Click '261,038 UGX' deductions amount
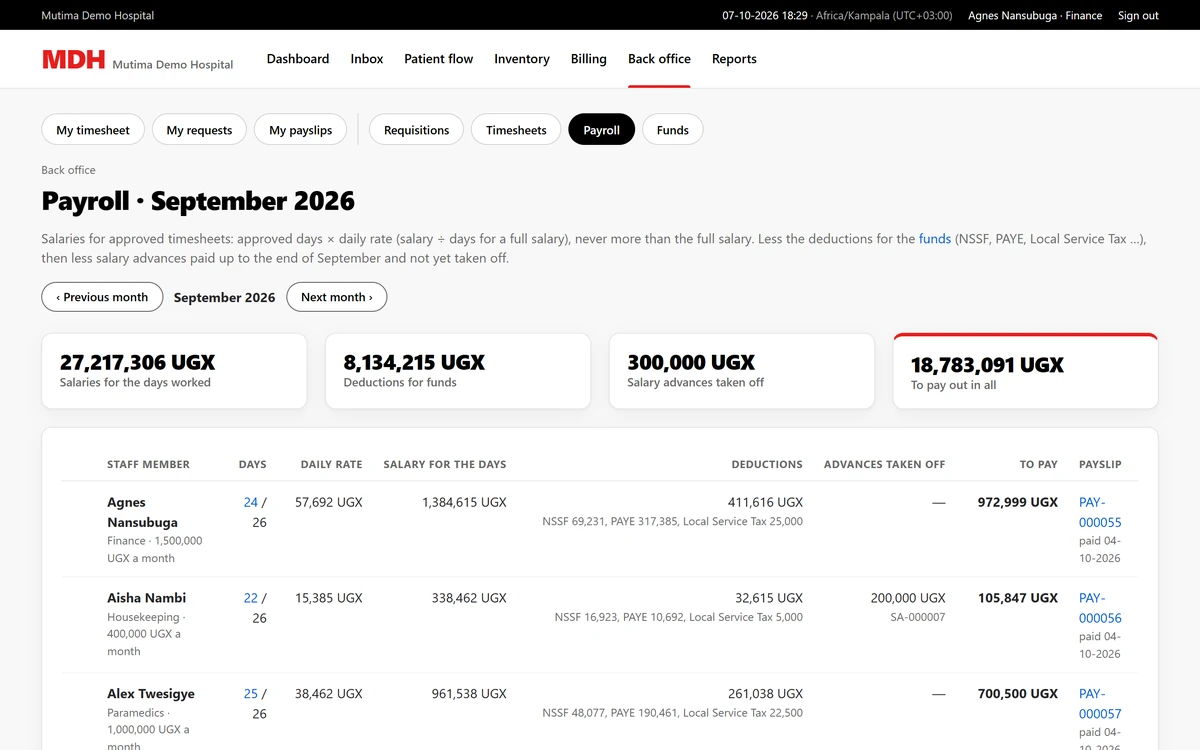1200x750 pixels. pos(765,694)
